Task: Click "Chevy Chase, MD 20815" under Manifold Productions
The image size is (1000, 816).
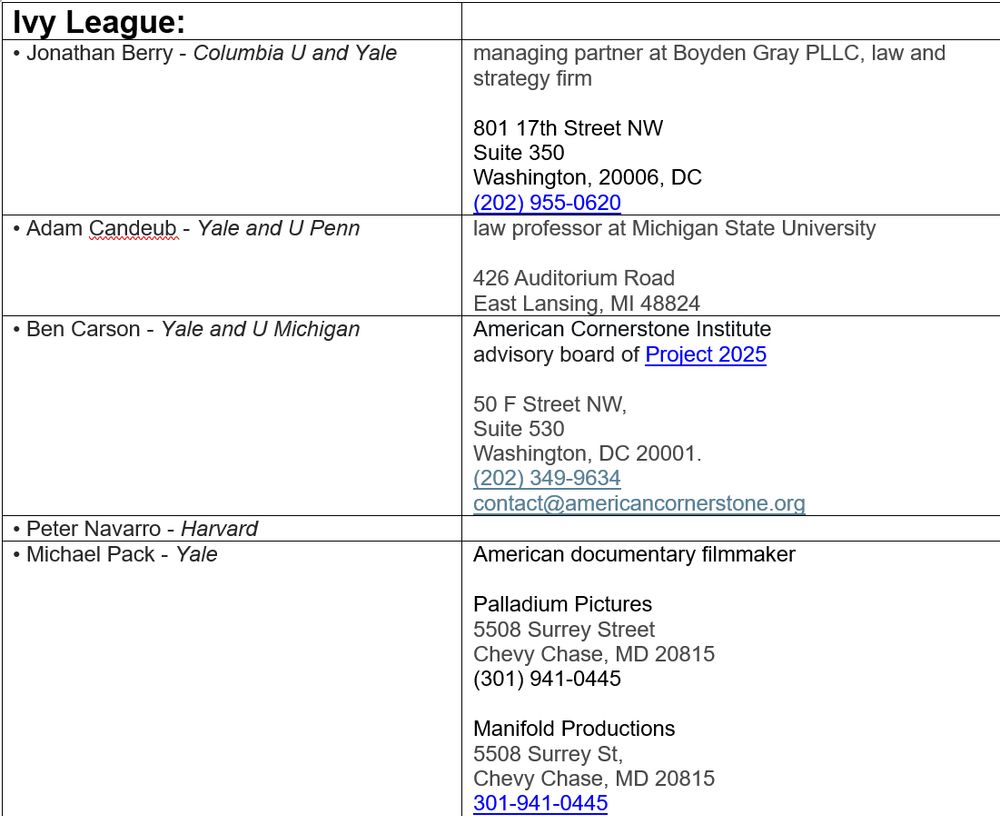Action: pos(594,778)
